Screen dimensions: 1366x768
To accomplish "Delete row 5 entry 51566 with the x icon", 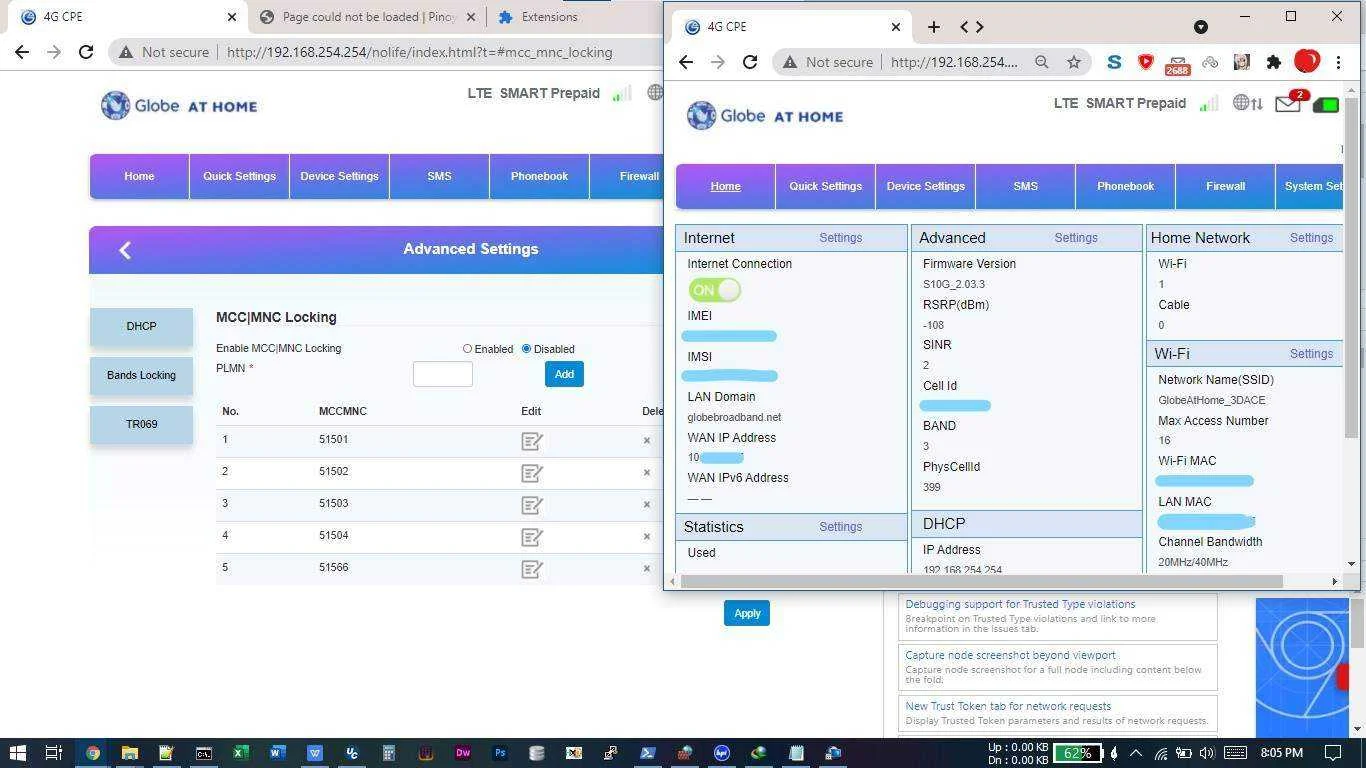I will 647,568.
